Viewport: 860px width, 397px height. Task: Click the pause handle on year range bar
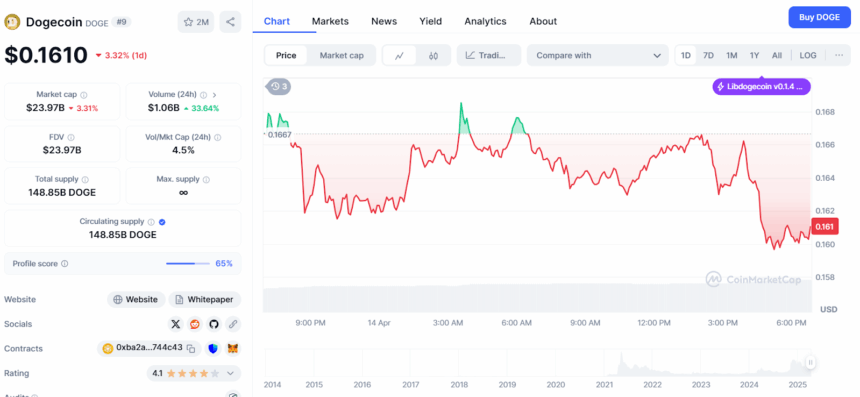810,362
